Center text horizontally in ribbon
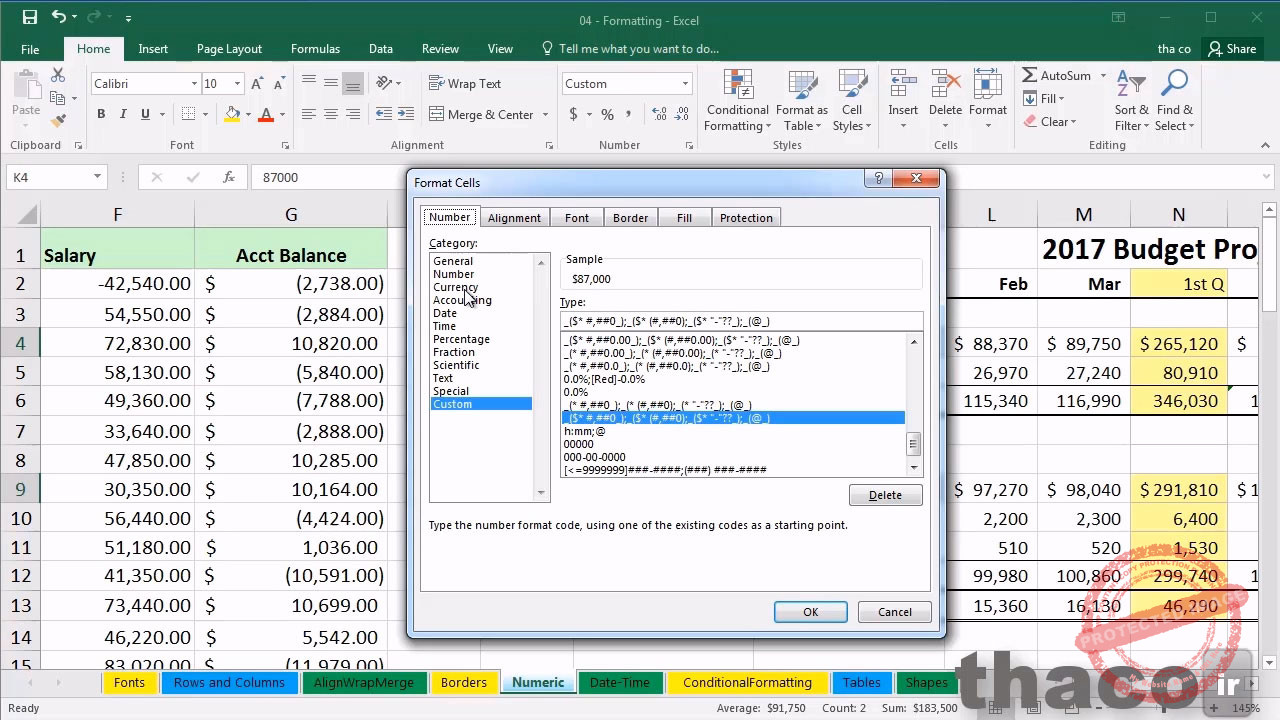 point(331,115)
